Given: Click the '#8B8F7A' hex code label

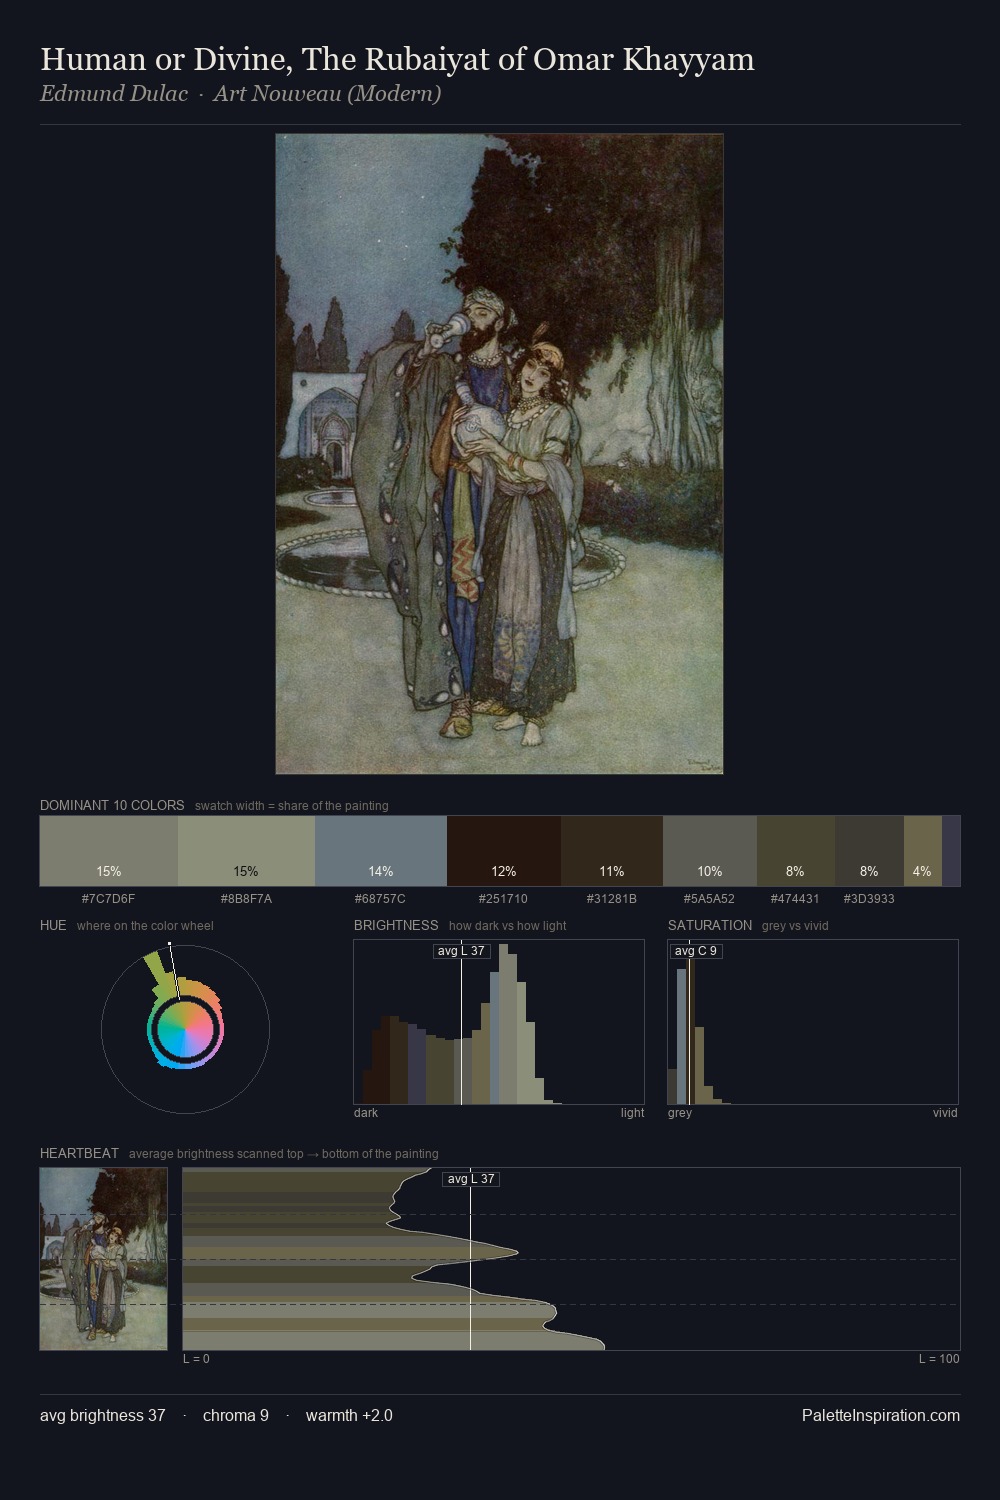Looking at the screenshot, I should pyautogui.click(x=246, y=898).
